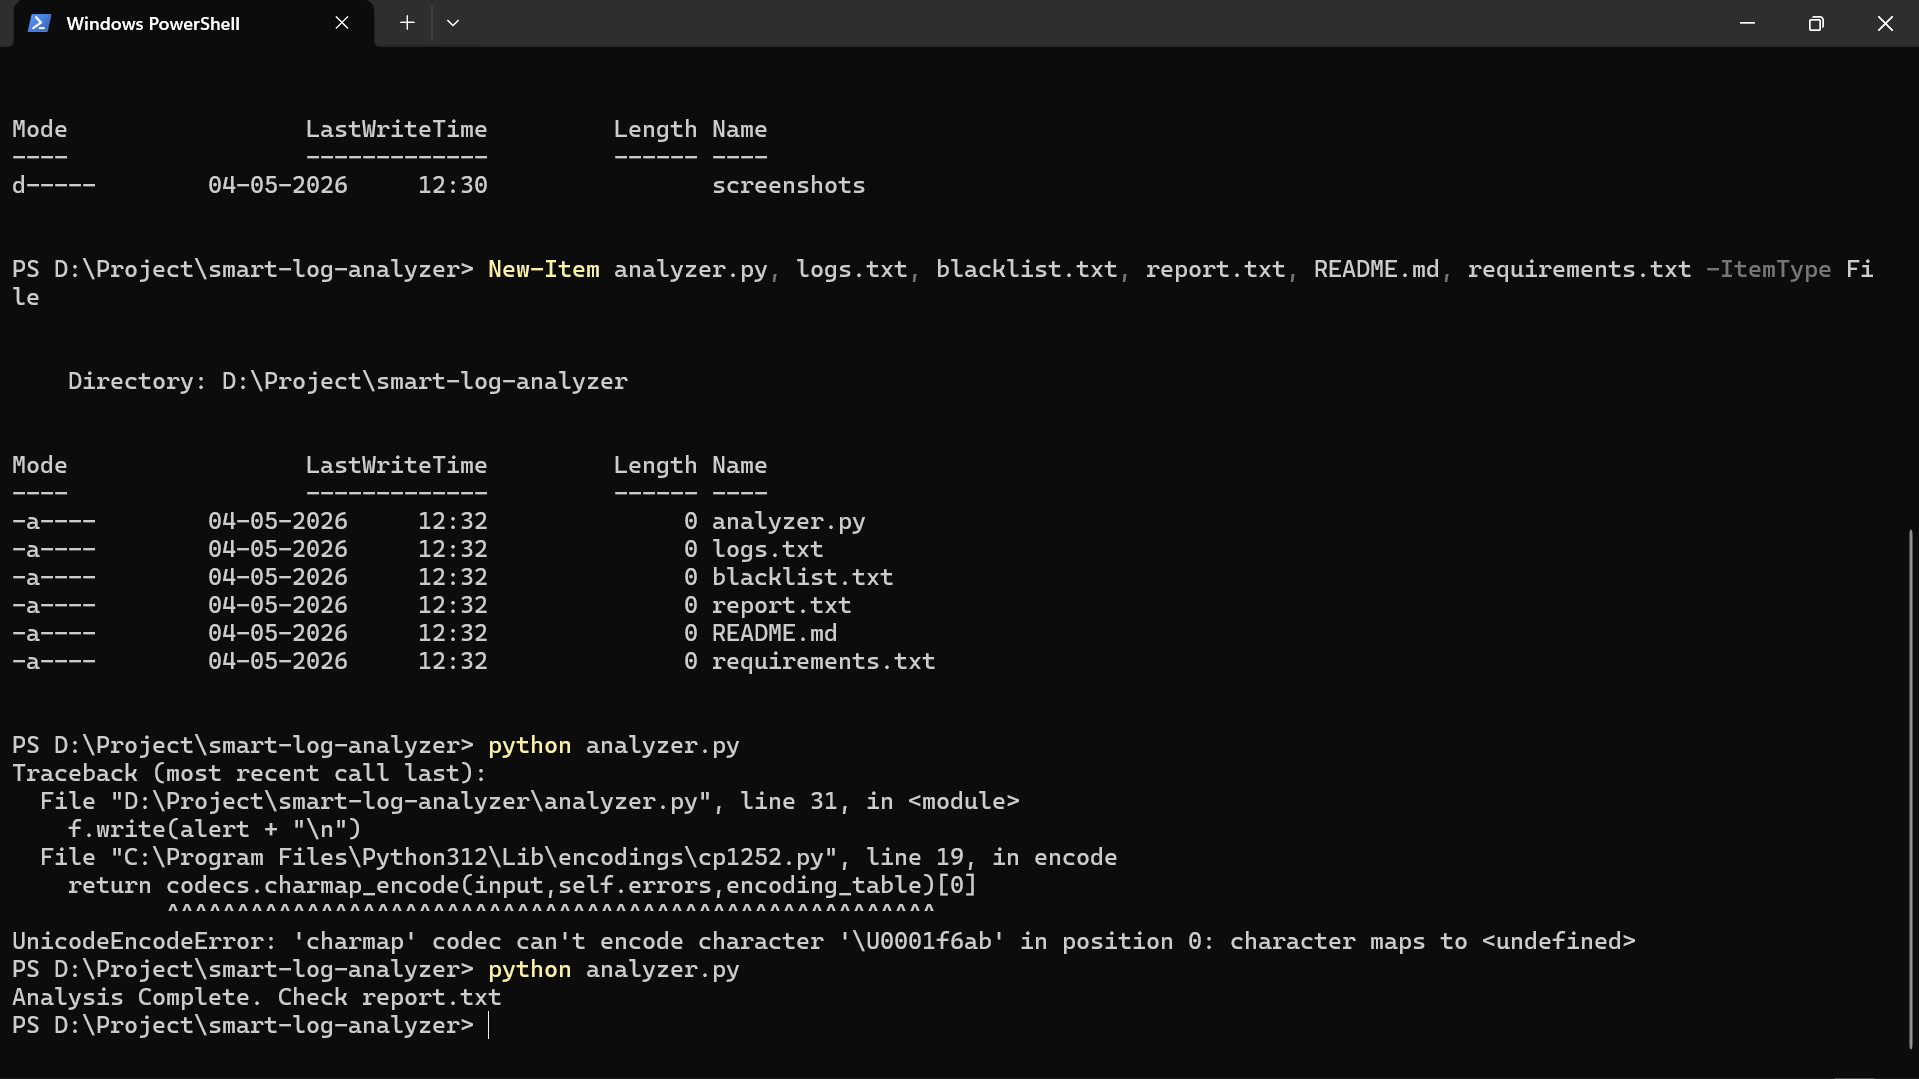The width and height of the screenshot is (1919, 1079).
Task: Click the 'line 31, in <module>' traceback line
Action: [529, 801]
